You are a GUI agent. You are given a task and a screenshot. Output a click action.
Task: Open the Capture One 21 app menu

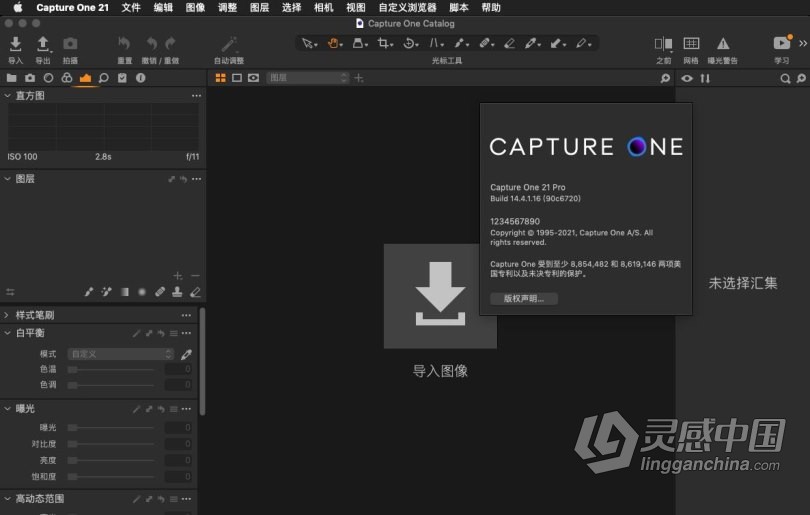click(x=72, y=7)
